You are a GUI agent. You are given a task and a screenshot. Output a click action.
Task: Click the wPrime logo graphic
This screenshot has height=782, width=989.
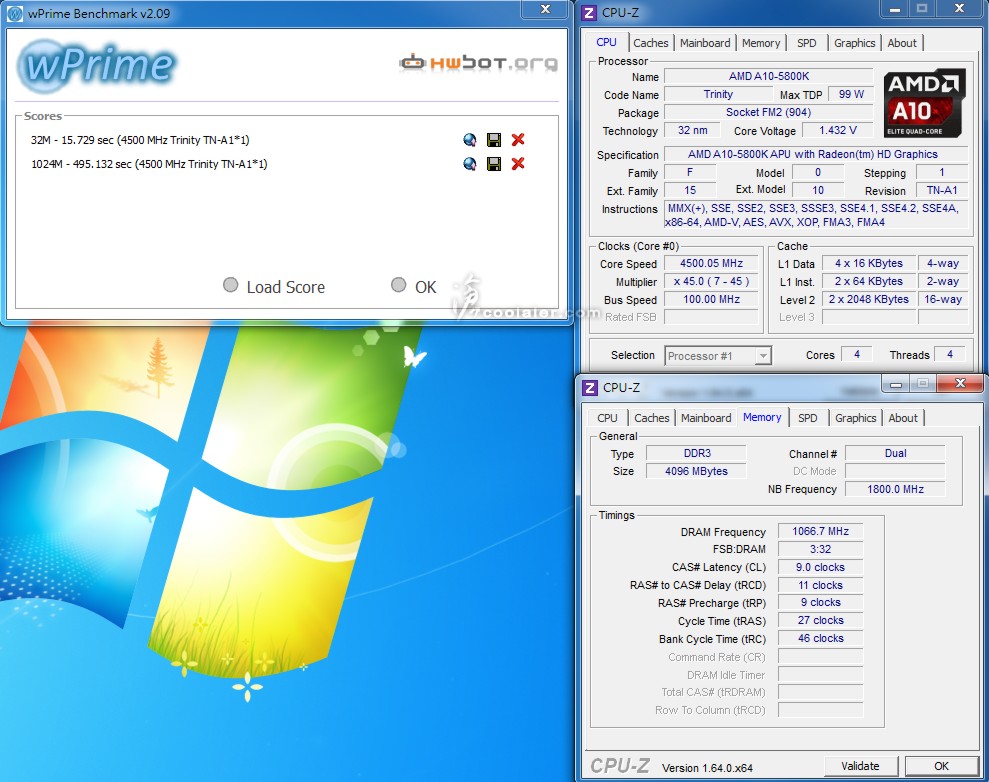97,66
